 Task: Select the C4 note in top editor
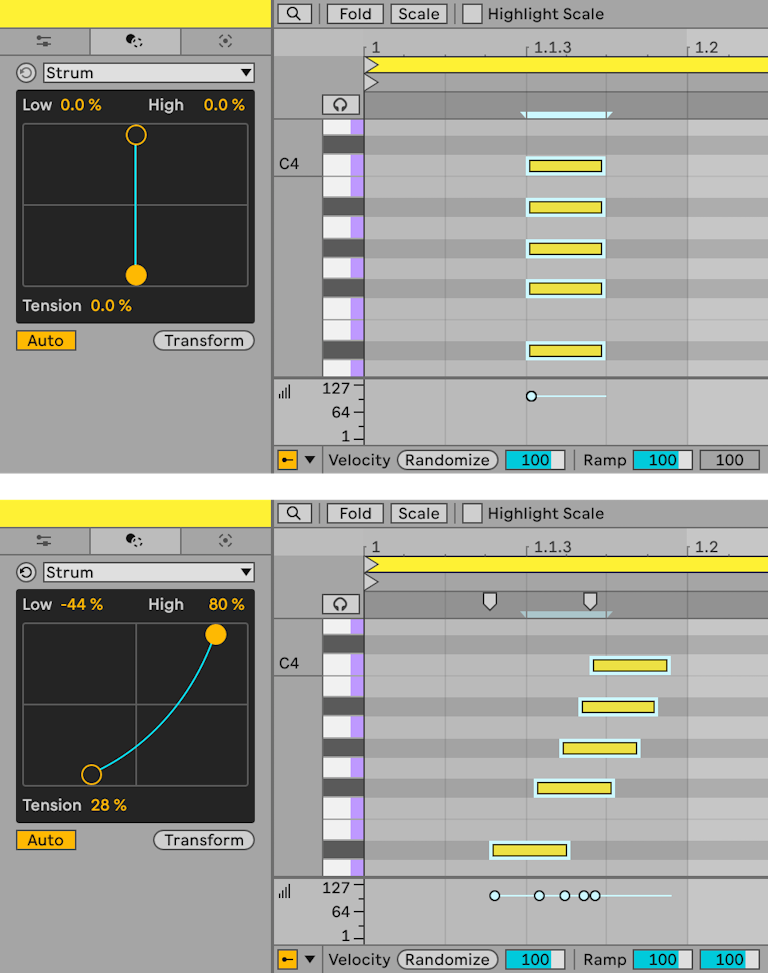[565, 166]
